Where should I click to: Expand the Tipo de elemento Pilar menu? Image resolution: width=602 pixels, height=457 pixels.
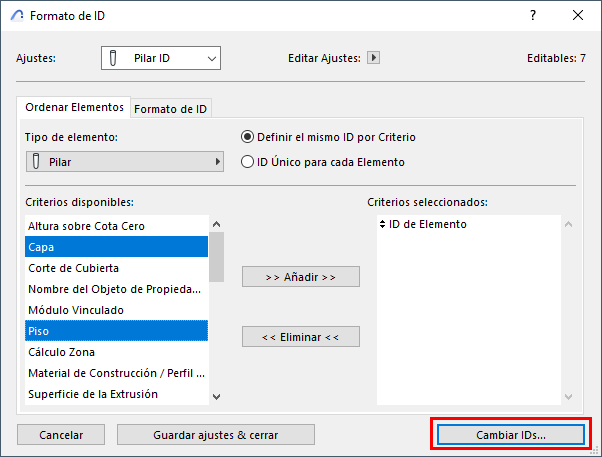(124, 161)
